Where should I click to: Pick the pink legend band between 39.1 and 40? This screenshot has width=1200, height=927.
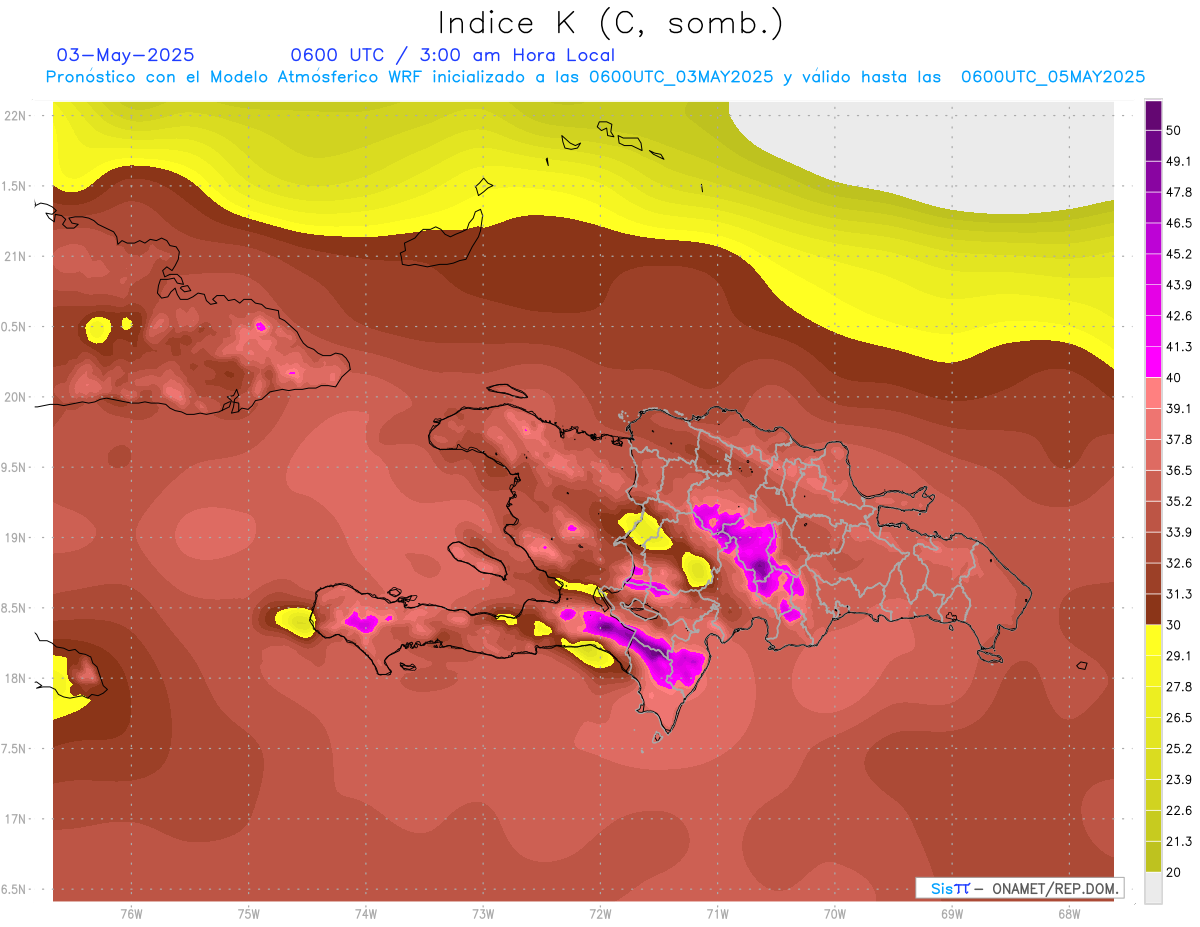(1153, 393)
